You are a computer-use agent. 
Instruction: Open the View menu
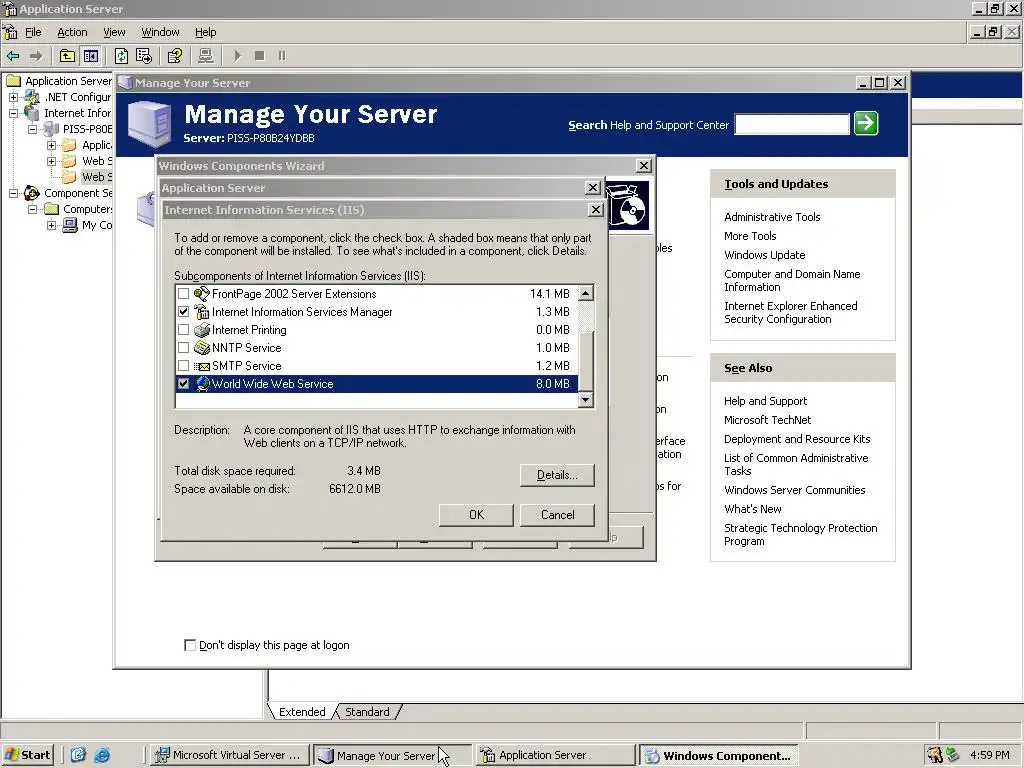pos(114,32)
